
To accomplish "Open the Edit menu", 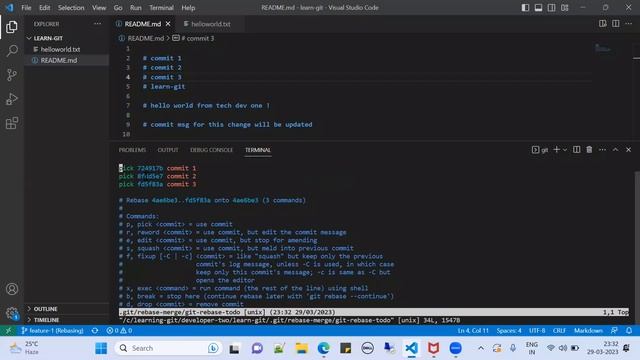I will coord(44,7).
